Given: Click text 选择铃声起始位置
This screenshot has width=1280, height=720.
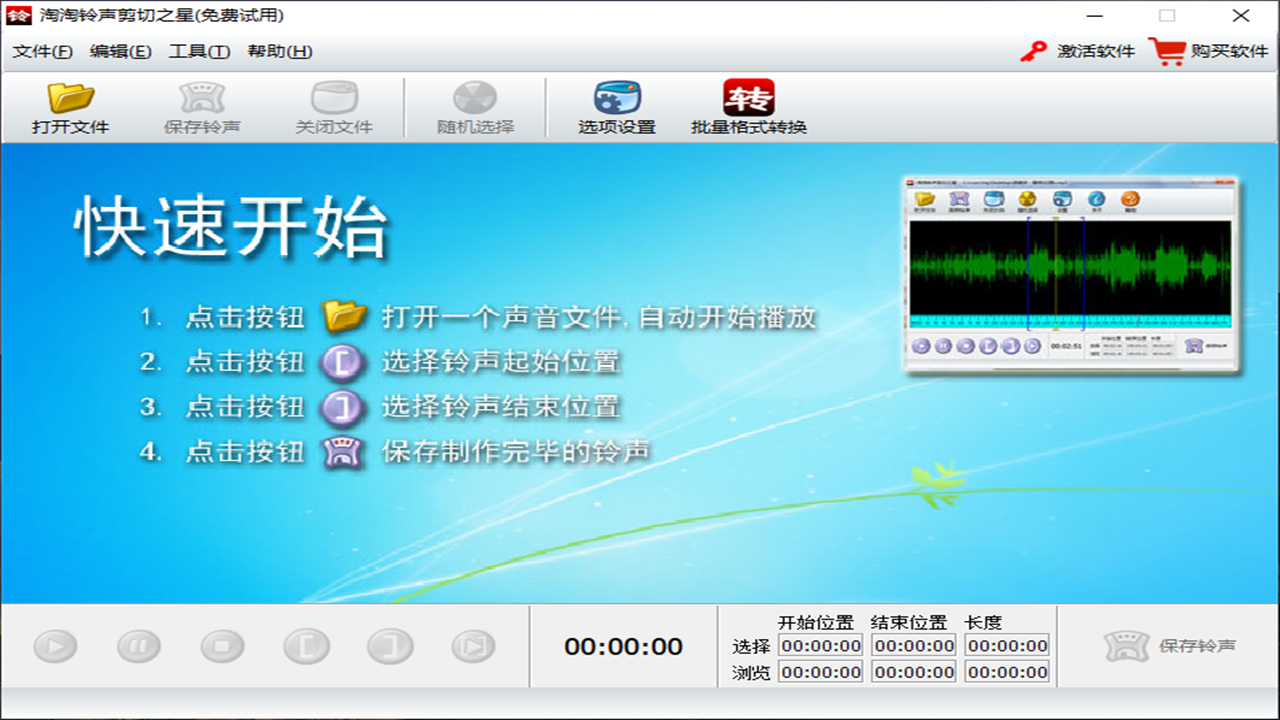Looking at the screenshot, I should coord(501,362).
